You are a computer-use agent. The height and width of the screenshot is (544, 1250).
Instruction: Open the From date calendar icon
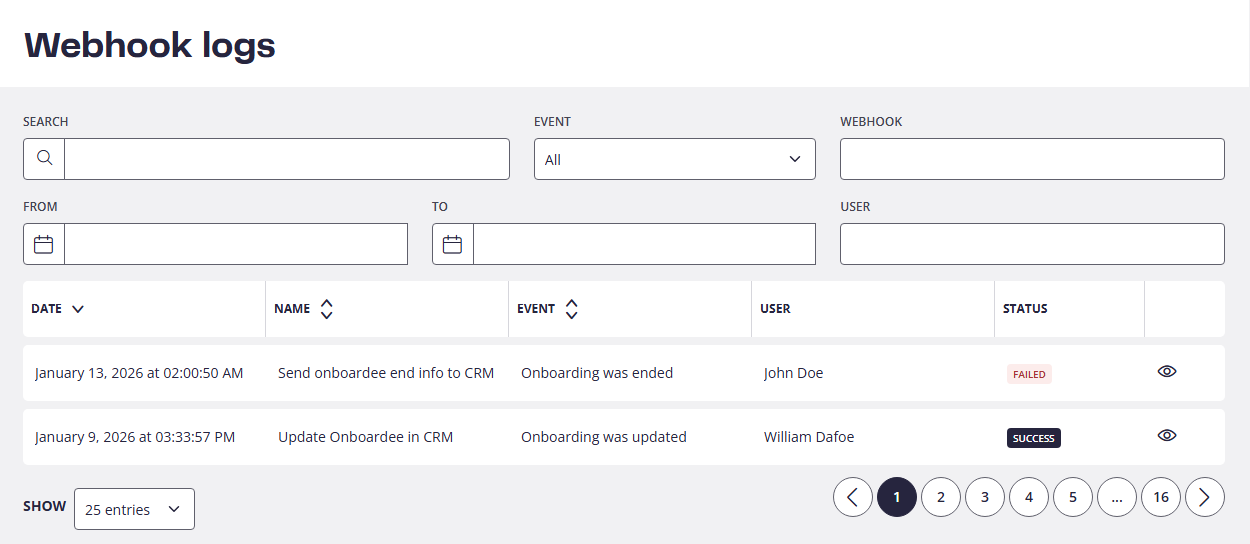[44, 244]
